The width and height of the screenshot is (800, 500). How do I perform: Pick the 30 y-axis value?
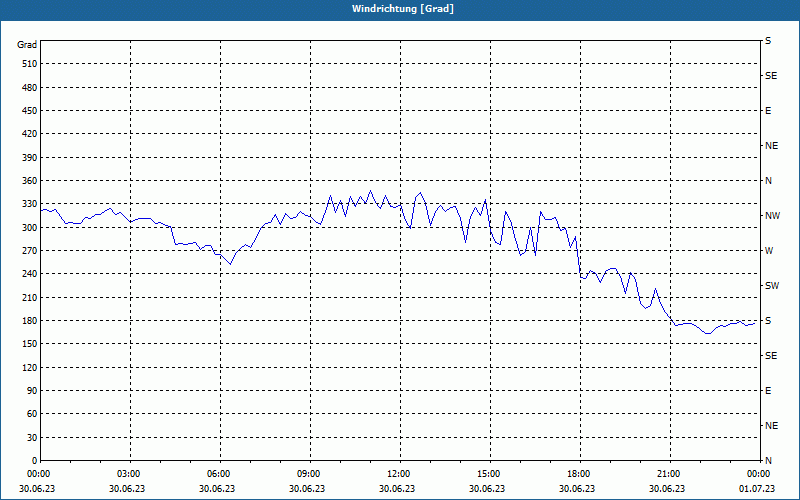click(x=32, y=437)
